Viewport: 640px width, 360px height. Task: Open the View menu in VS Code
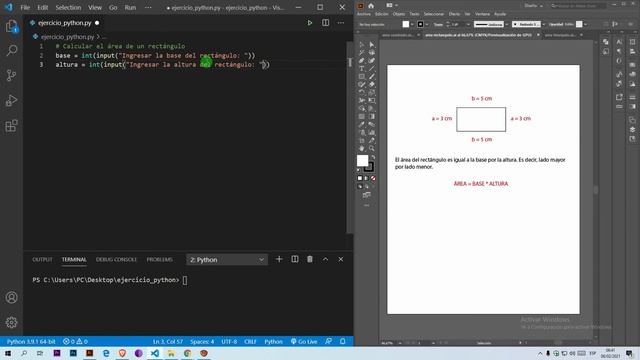pyautogui.click(x=95, y=7)
